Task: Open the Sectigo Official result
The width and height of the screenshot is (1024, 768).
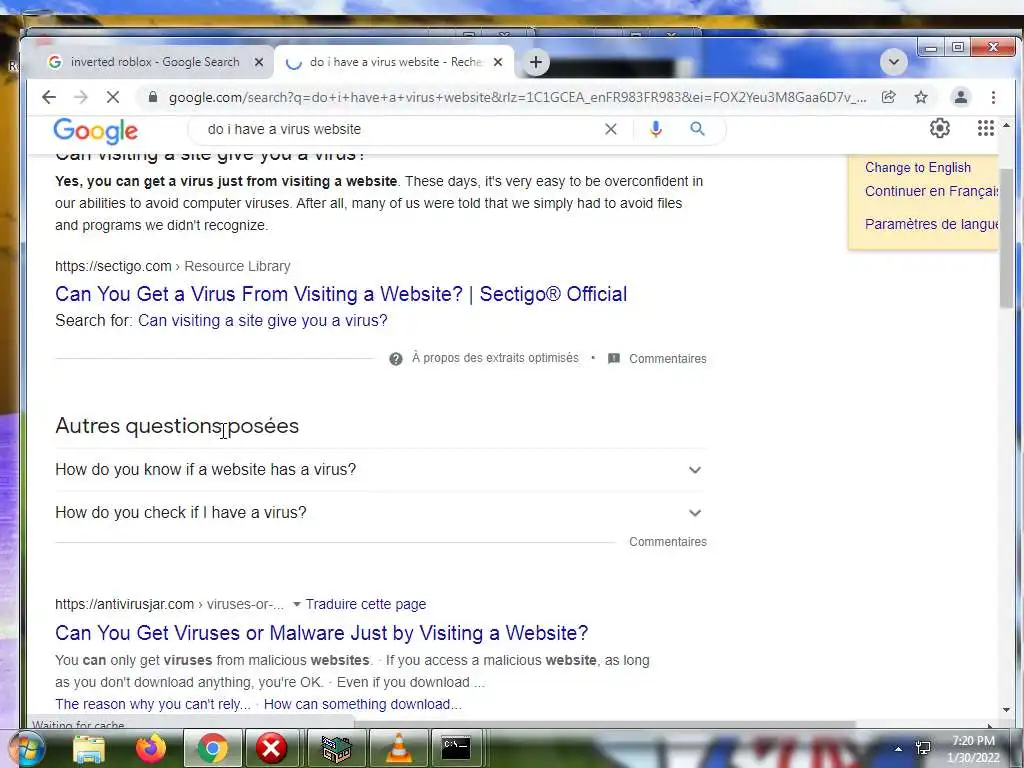Action: click(341, 294)
